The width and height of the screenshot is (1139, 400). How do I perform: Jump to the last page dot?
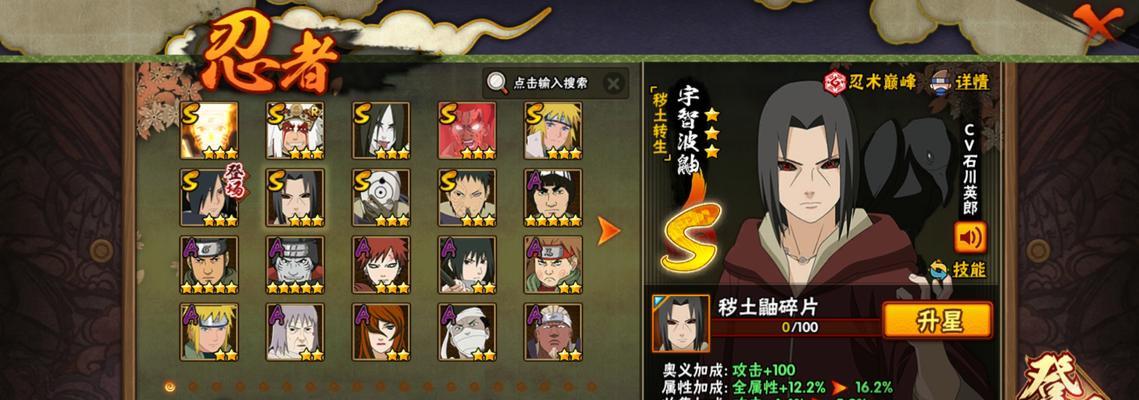[591, 387]
